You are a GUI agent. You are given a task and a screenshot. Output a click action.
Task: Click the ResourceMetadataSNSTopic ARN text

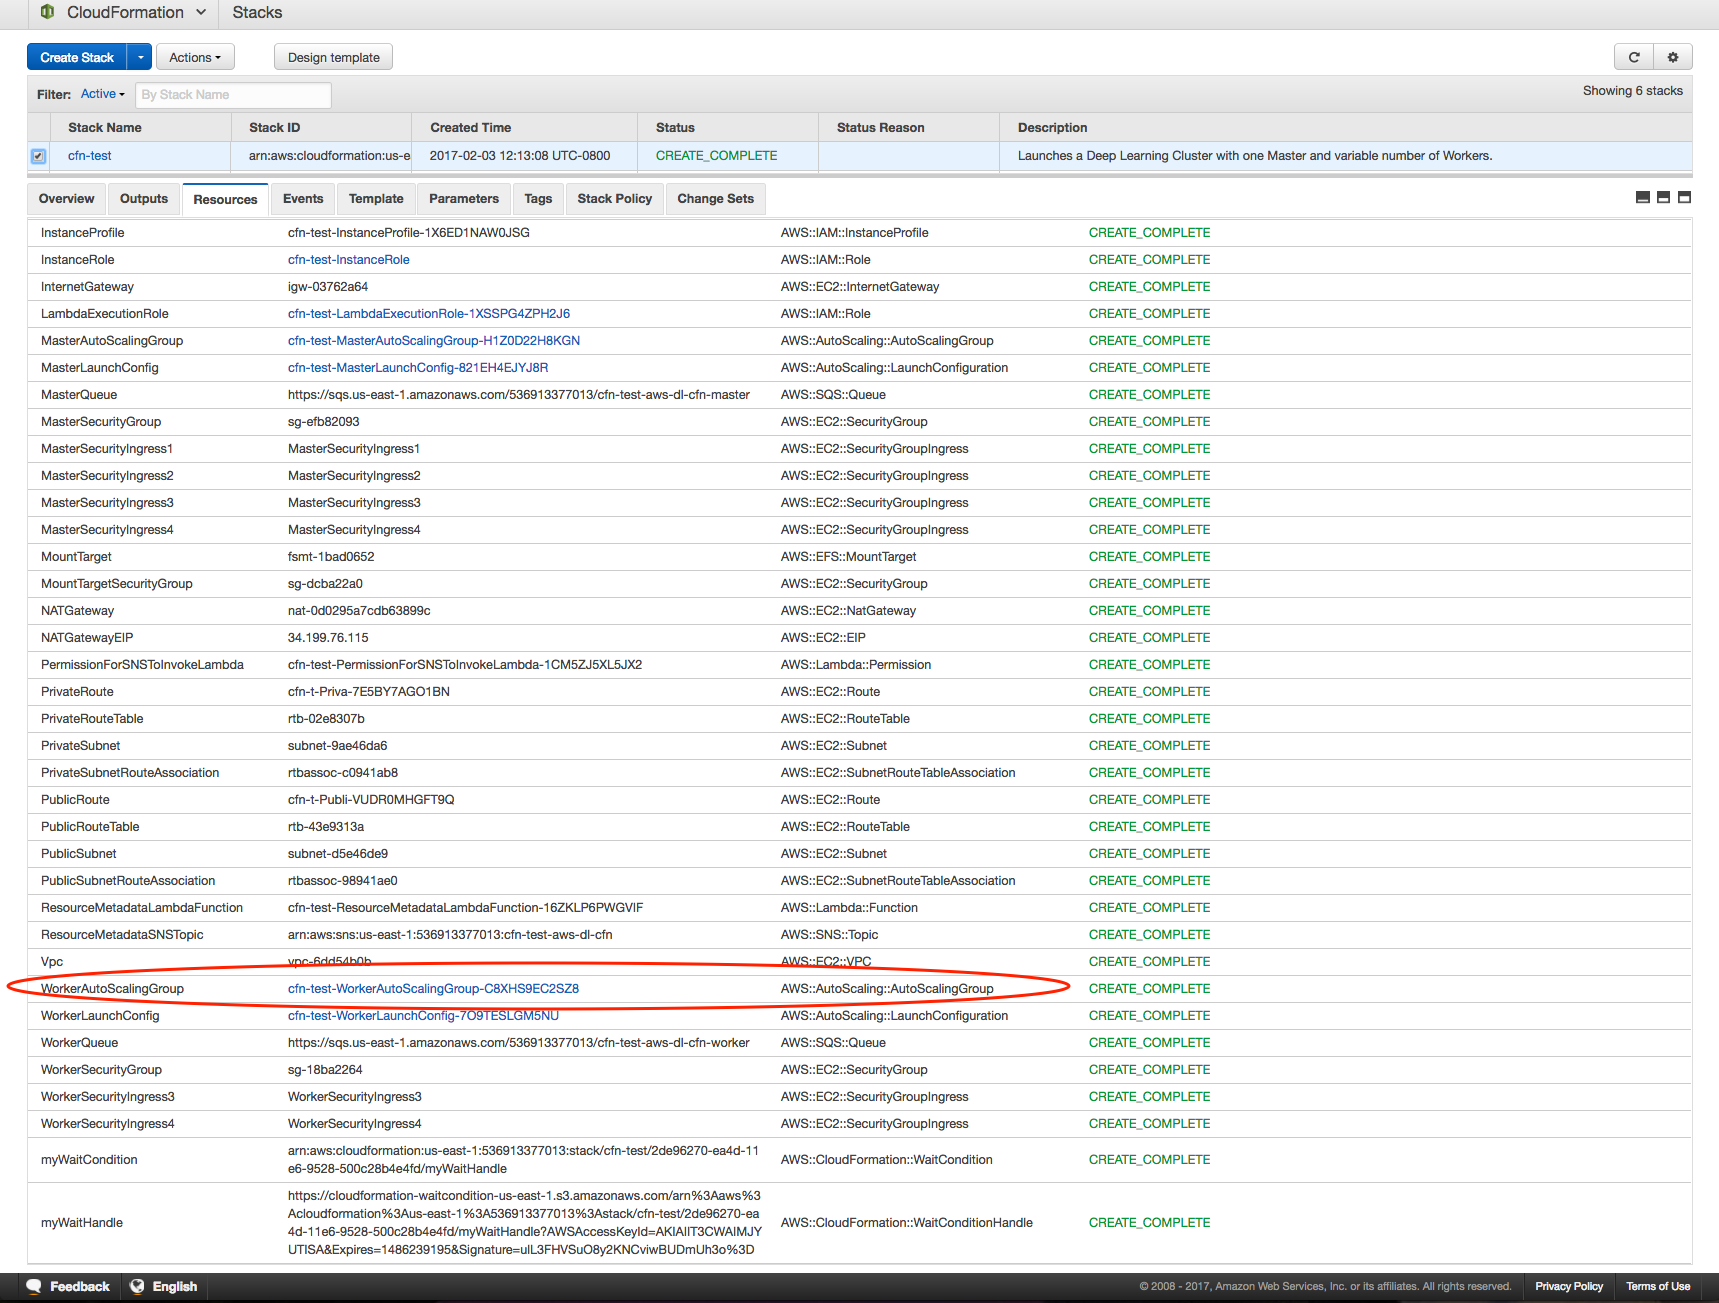450,935
